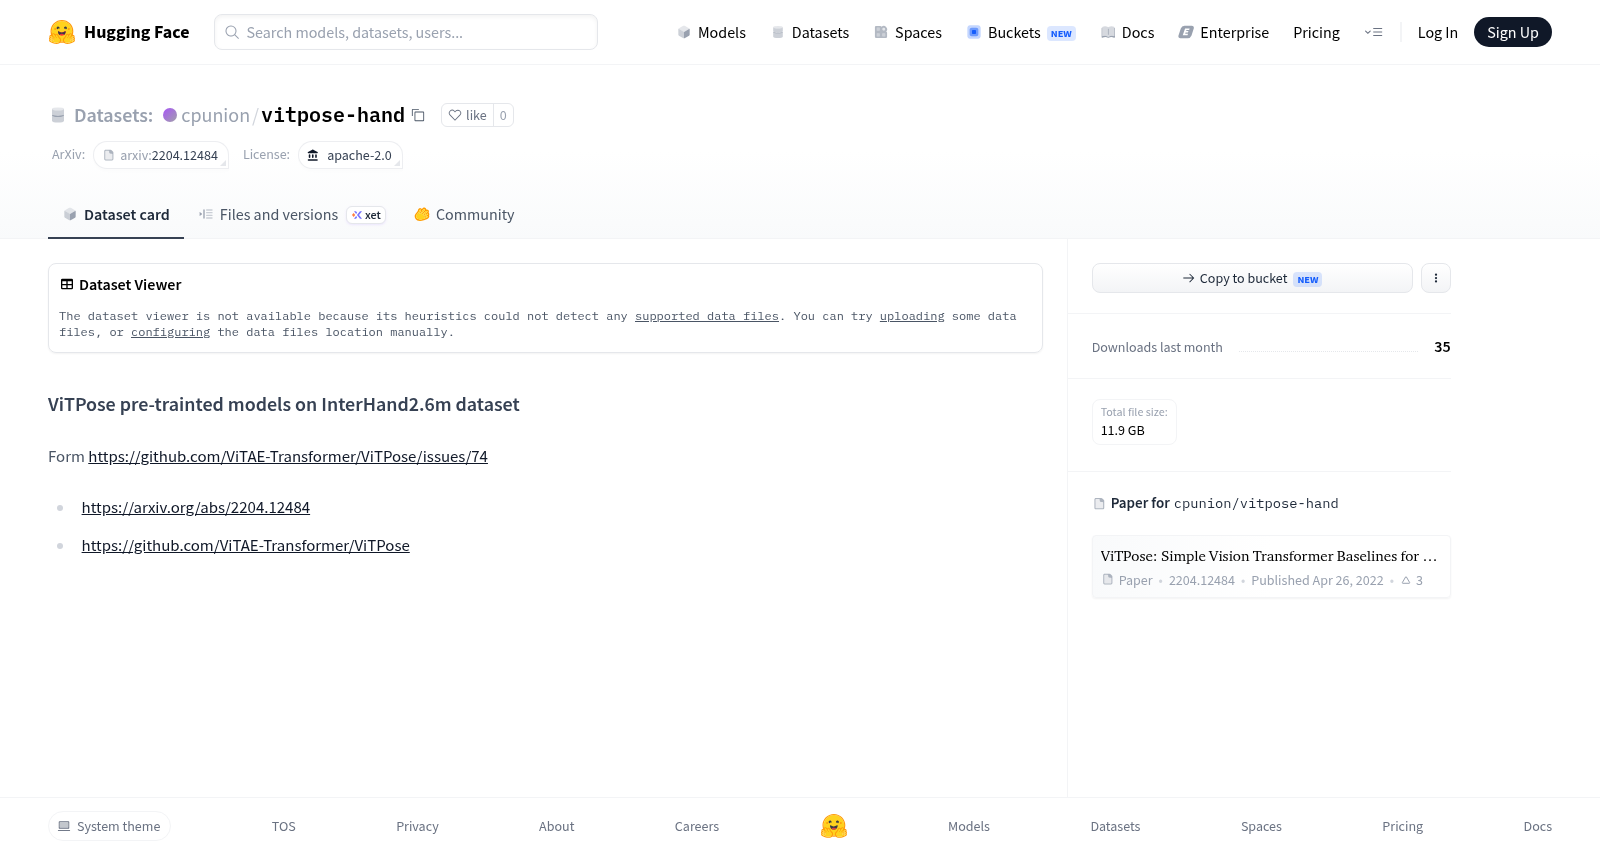1600x861 pixels.
Task: Open the more options three-dot menu
Action: [x=1435, y=278]
